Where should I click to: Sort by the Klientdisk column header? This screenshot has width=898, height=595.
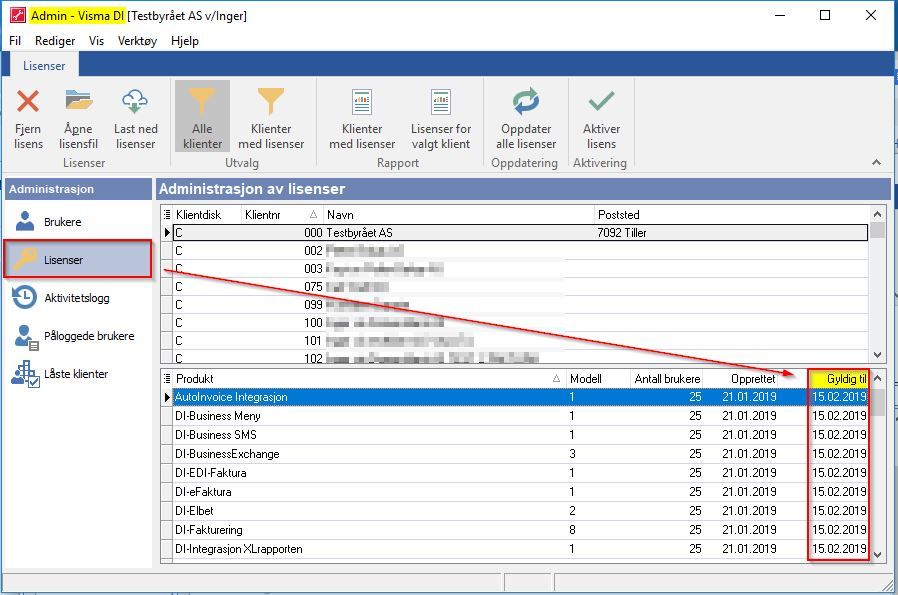click(207, 215)
